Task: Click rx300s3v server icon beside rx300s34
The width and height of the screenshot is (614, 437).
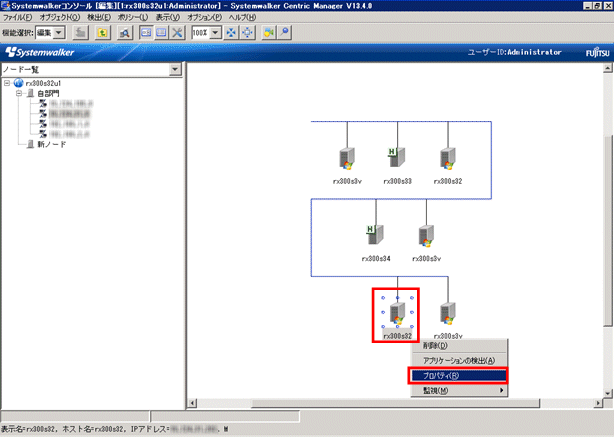Action: click(x=426, y=235)
